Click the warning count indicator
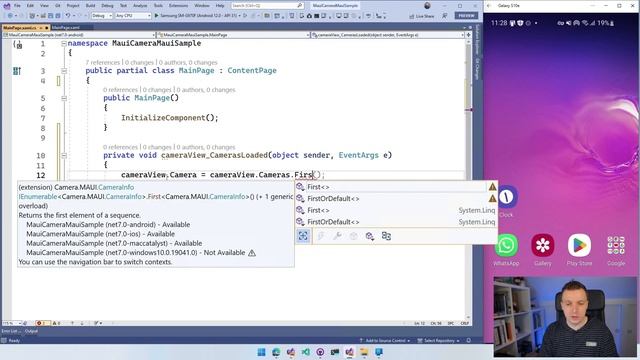This screenshot has height=360, width=640. click(x=56, y=323)
